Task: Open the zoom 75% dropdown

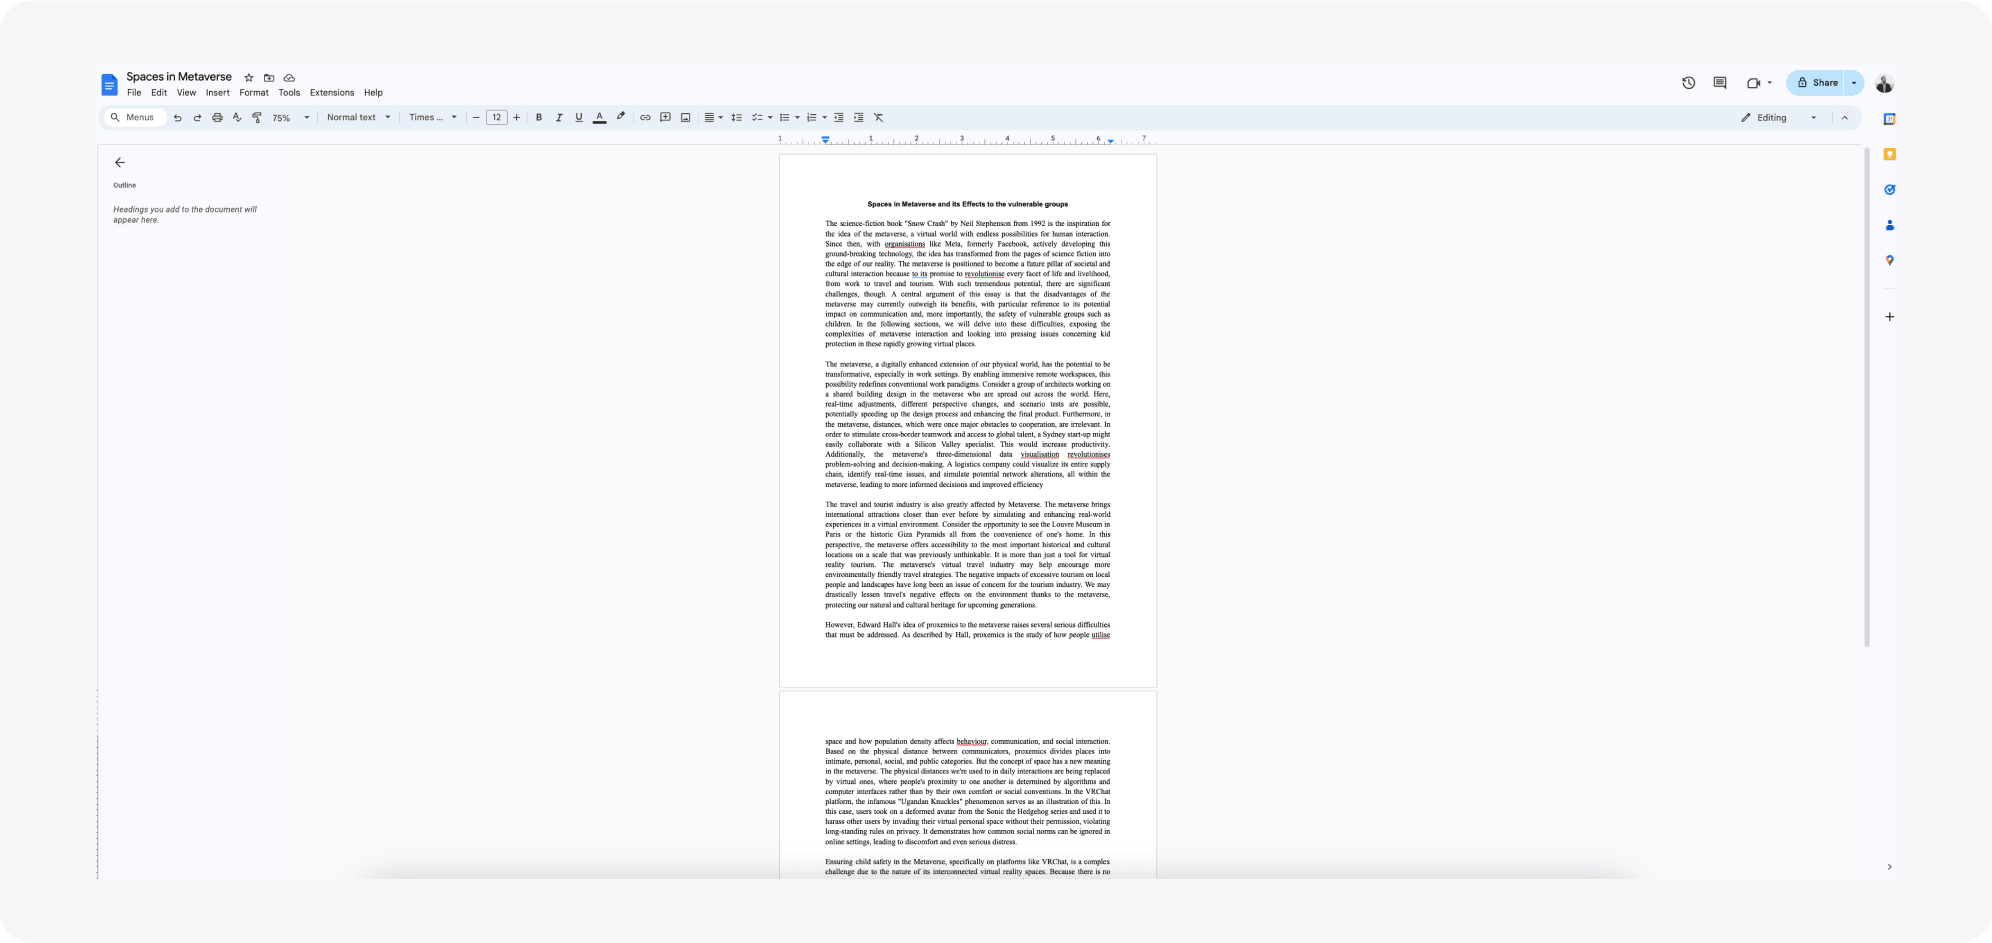Action: [291, 118]
